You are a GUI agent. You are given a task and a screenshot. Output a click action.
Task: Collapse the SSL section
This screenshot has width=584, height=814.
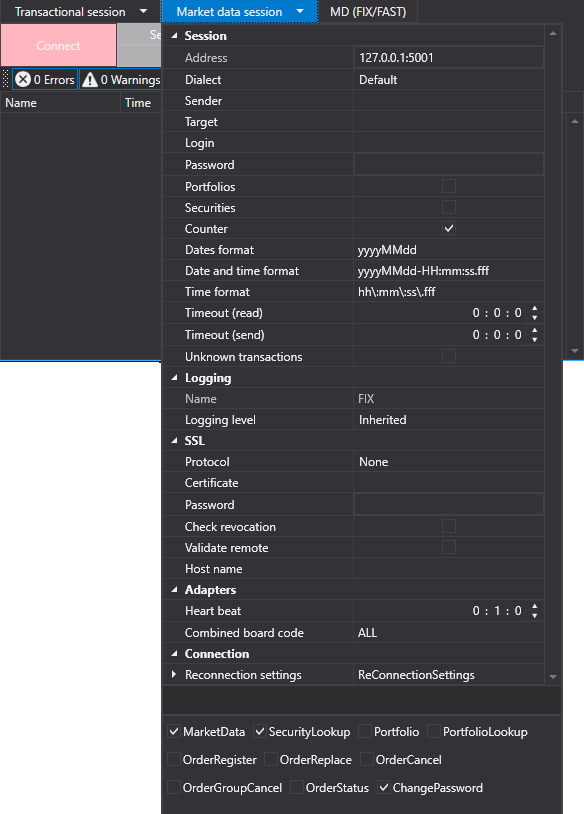(174, 441)
